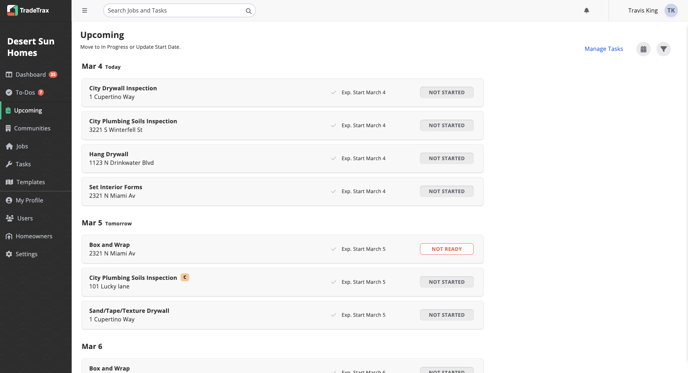Toggle checkmark for Hang Drywall task
This screenshot has width=688, height=373.
click(333, 158)
